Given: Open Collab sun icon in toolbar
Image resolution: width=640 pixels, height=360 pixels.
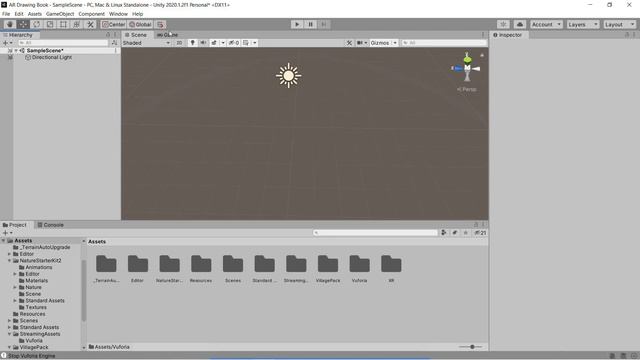Looking at the screenshot, I should [503, 24].
